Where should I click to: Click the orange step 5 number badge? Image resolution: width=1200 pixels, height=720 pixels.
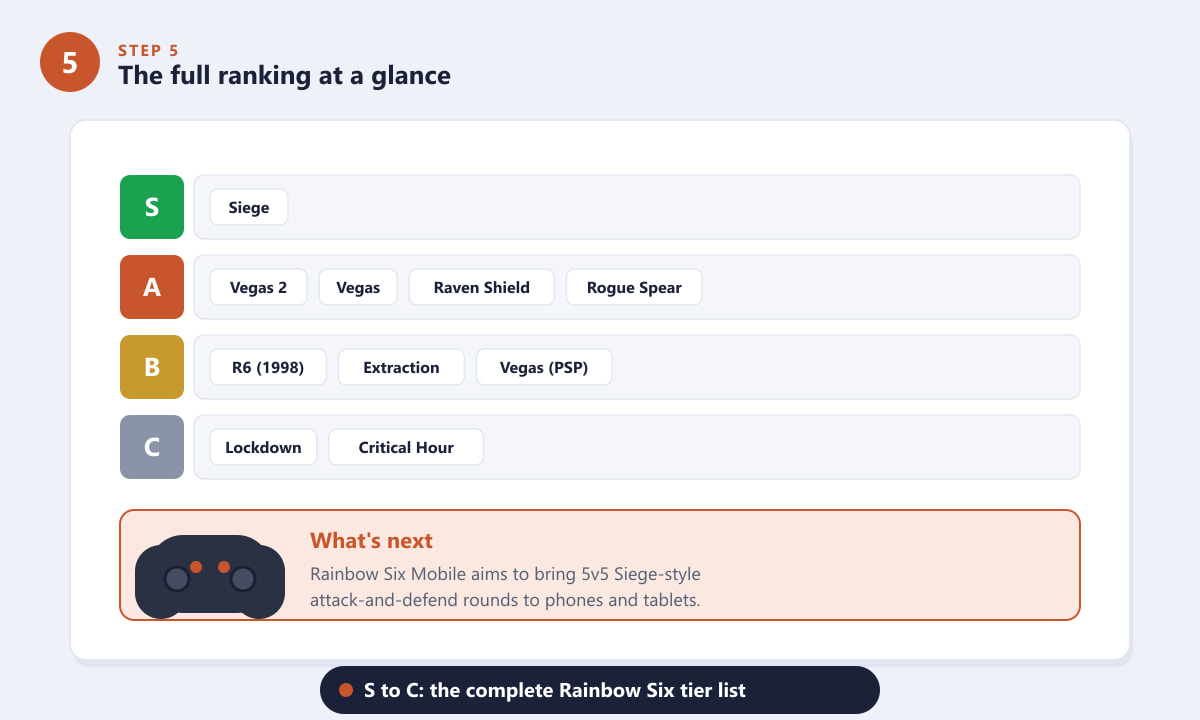70,62
